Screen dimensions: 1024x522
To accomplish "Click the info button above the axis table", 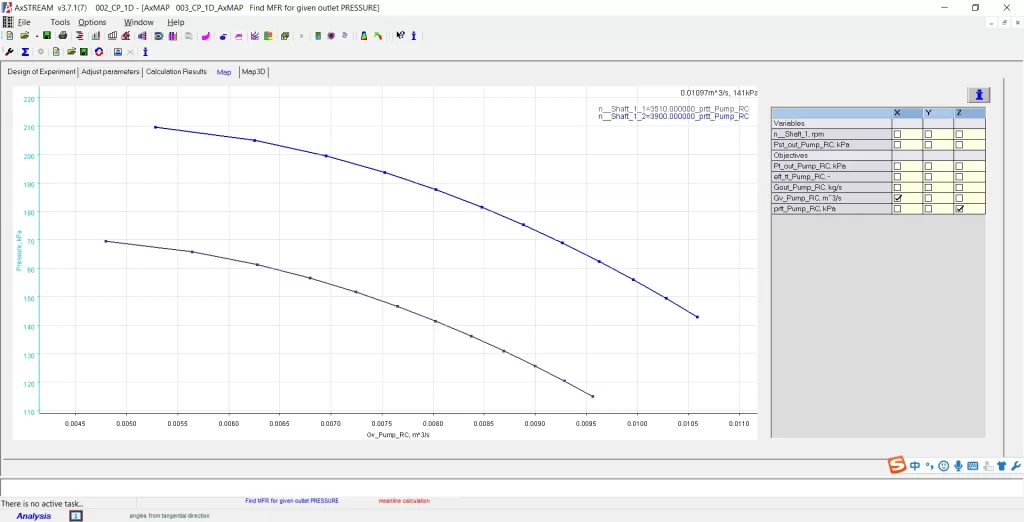I will pos(979,95).
